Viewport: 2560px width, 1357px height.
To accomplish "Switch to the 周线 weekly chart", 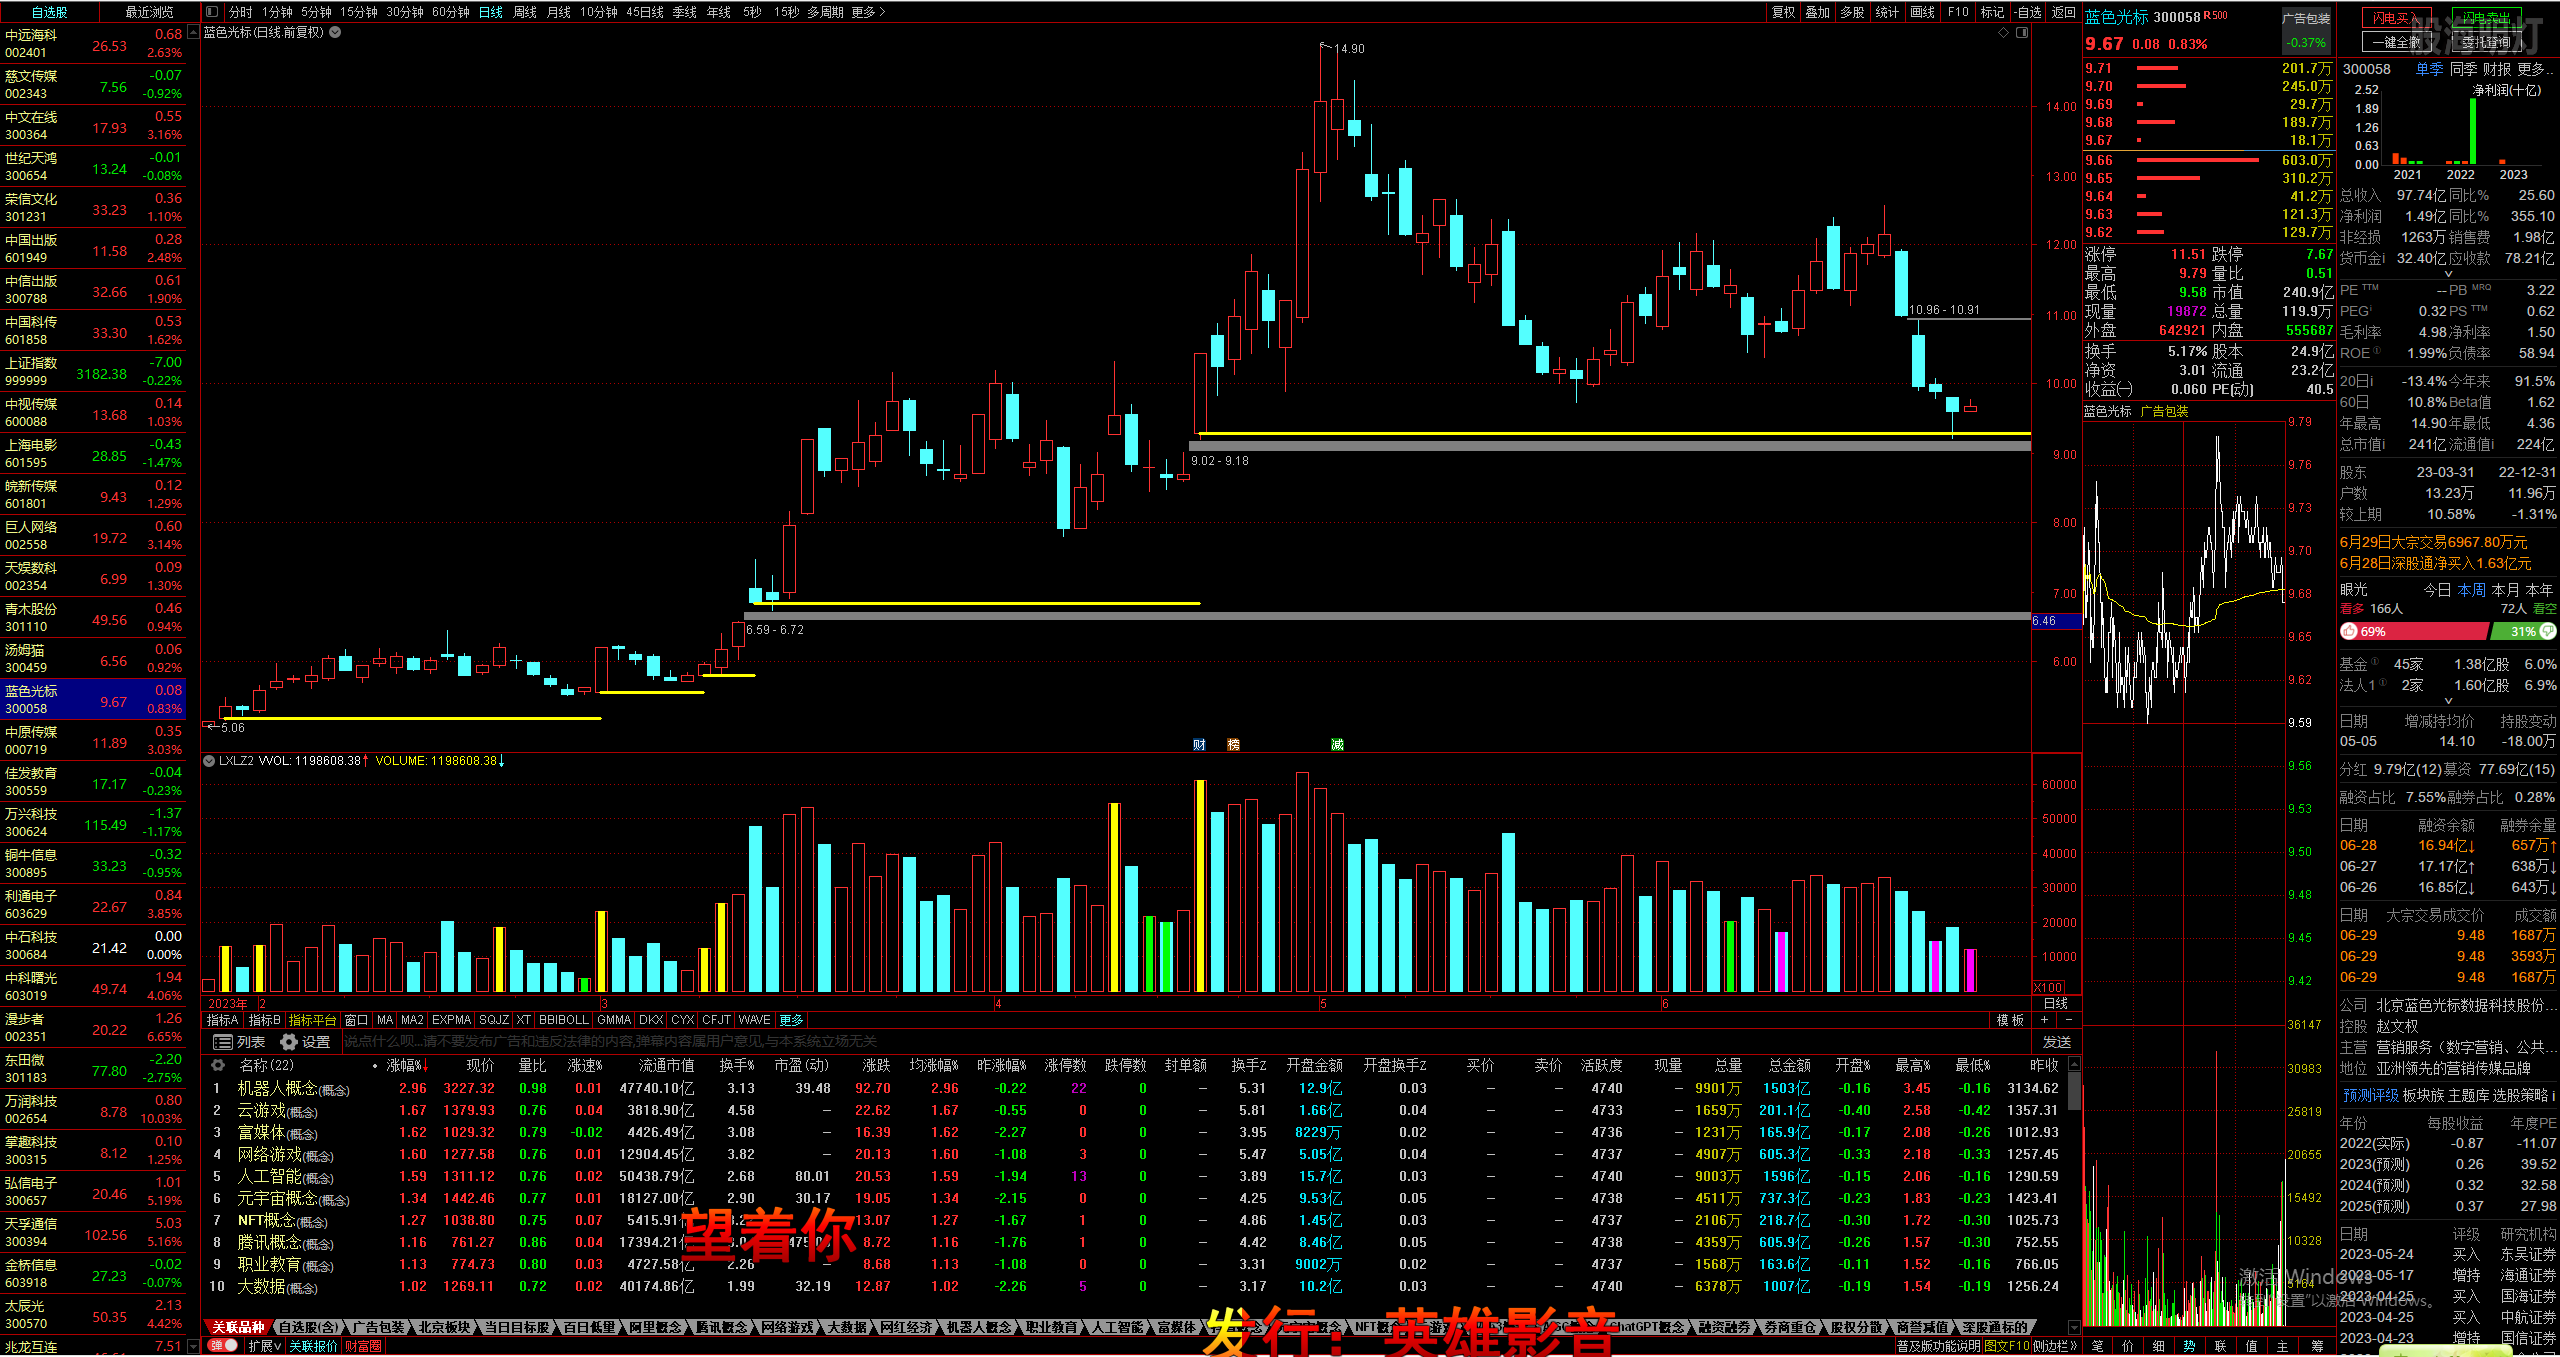I will tap(525, 12).
